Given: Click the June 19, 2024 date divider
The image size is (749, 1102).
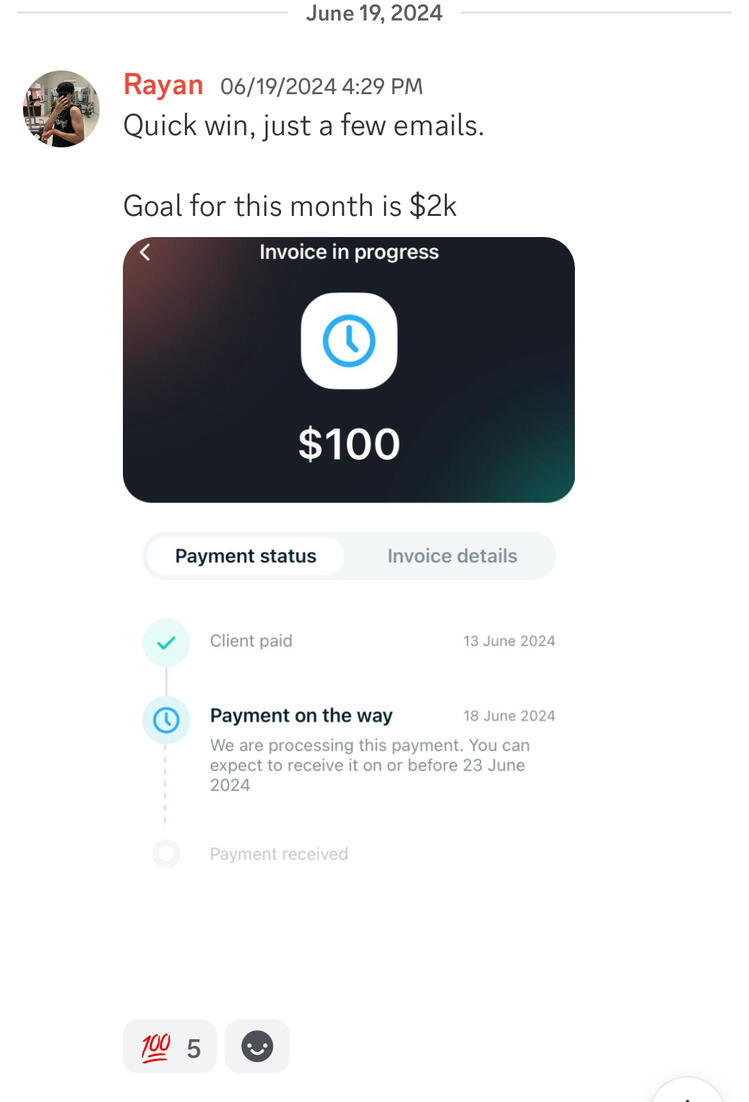Looking at the screenshot, I should pyautogui.click(x=374, y=13).
